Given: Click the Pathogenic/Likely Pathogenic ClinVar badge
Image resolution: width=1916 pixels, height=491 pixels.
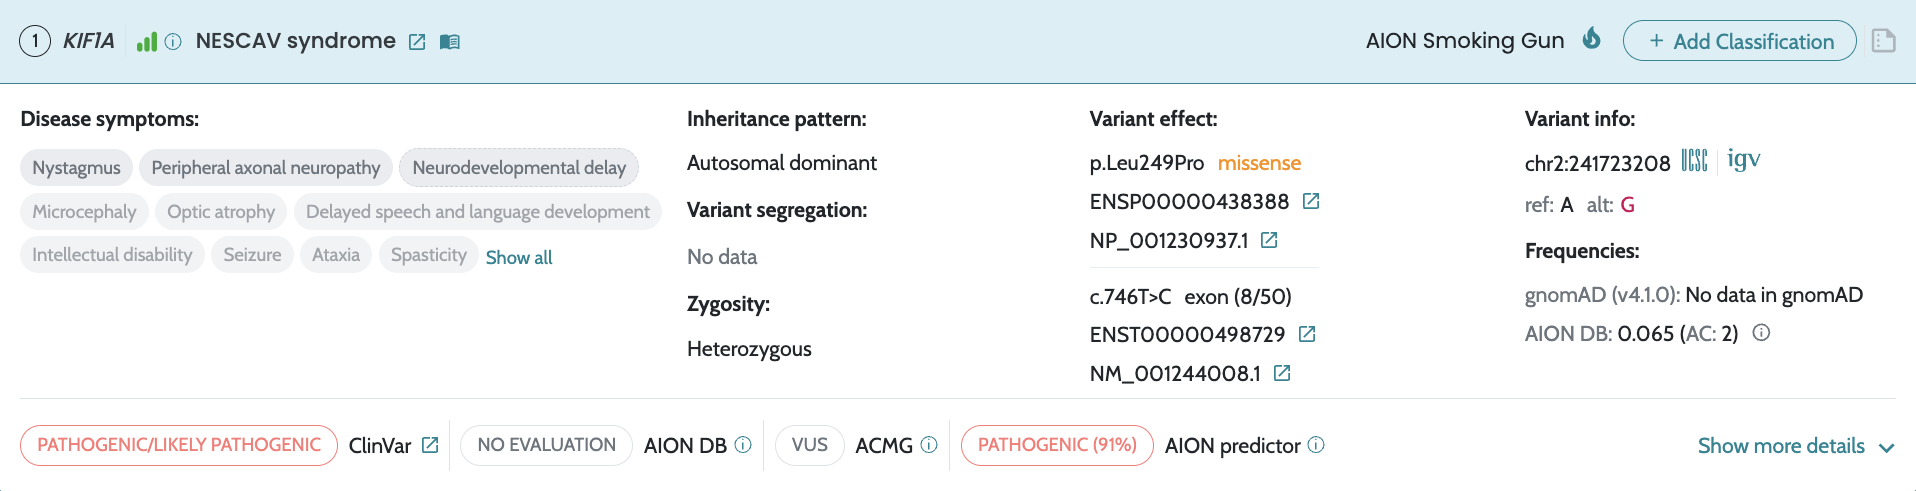Looking at the screenshot, I should [179, 445].
